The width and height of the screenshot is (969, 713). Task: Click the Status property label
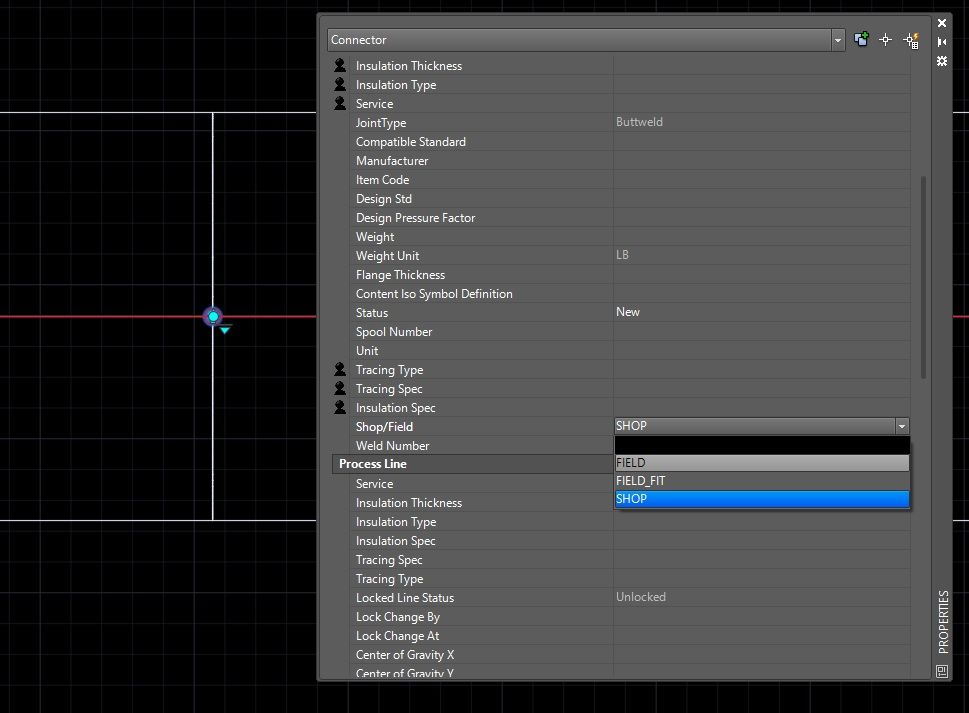(372, 313)
